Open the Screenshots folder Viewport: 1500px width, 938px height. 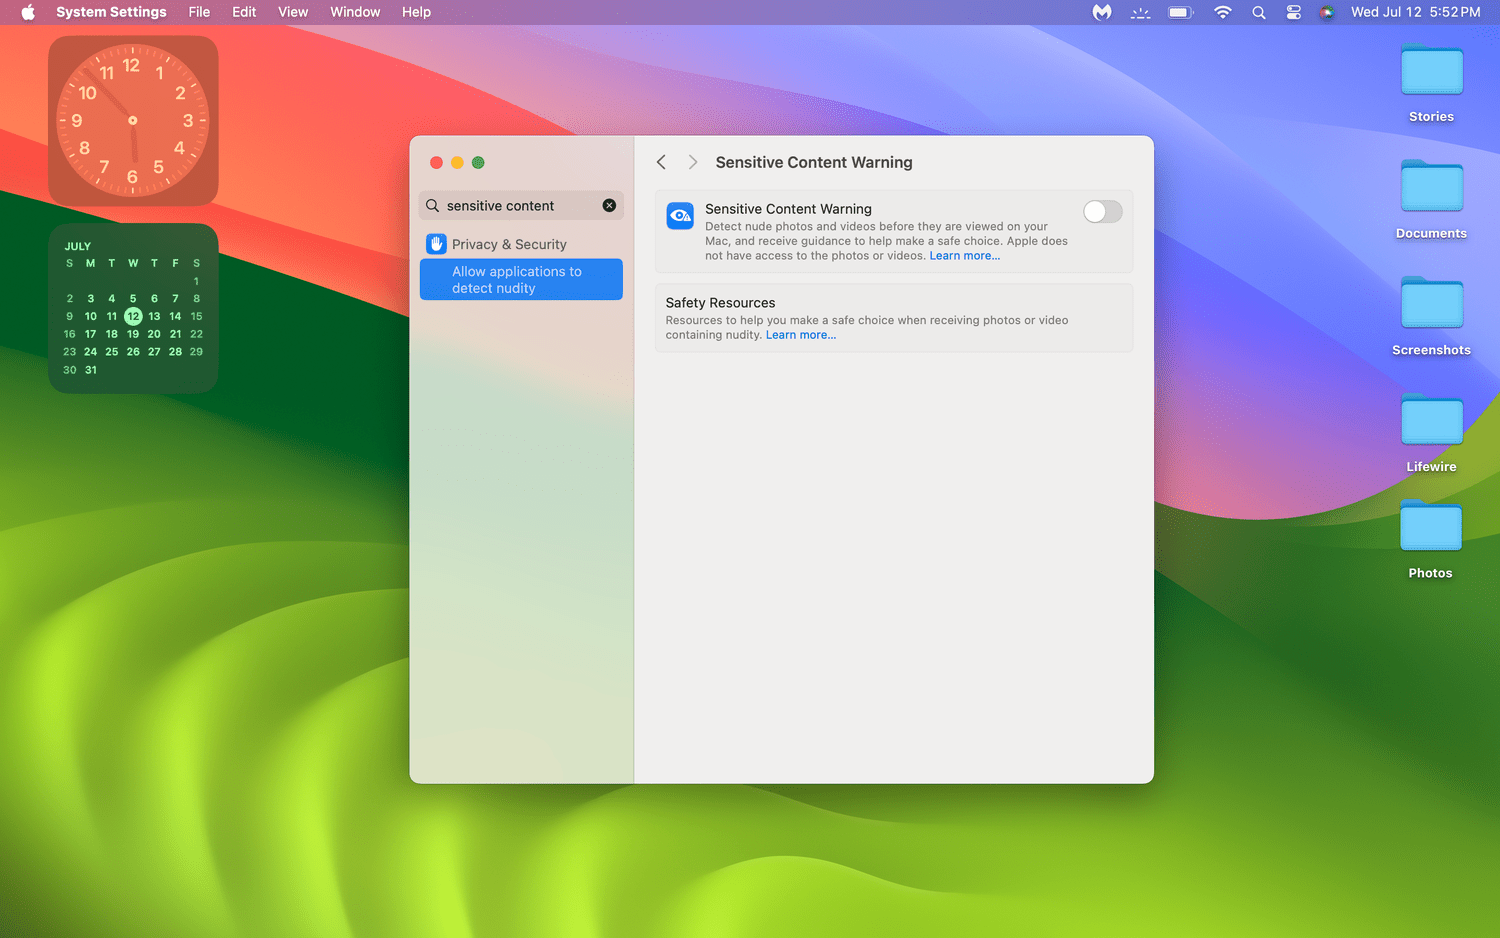click(1431, 303)
